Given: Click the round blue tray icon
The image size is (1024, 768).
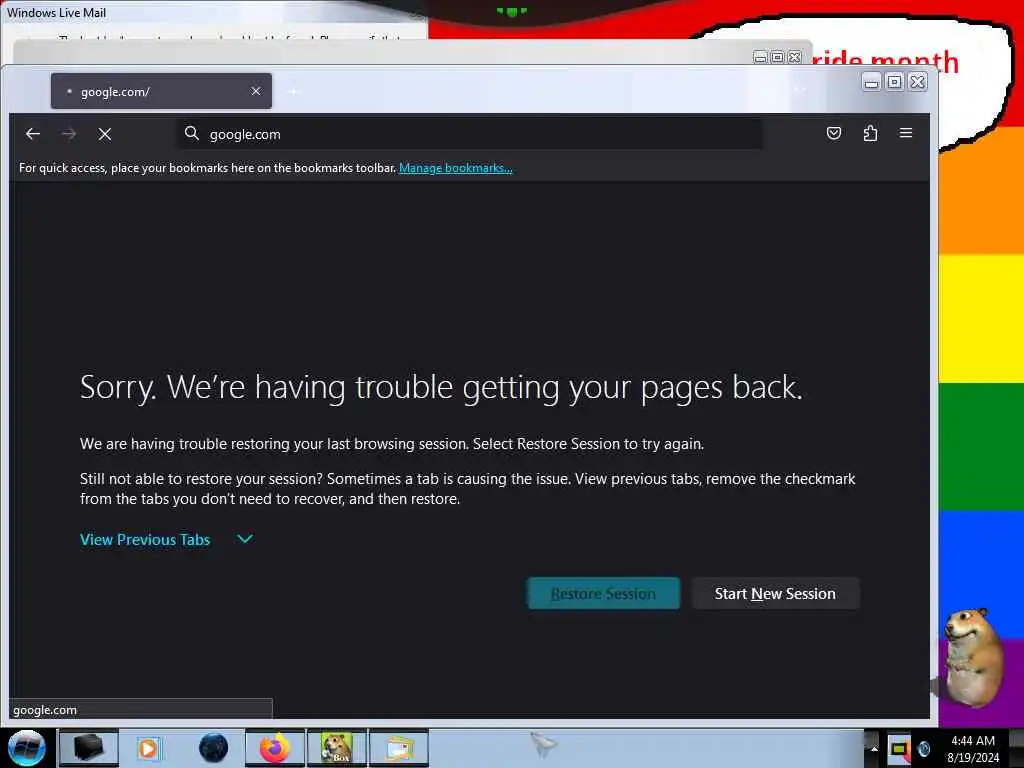Looking at the screenshot, I should tap(923, 748).
